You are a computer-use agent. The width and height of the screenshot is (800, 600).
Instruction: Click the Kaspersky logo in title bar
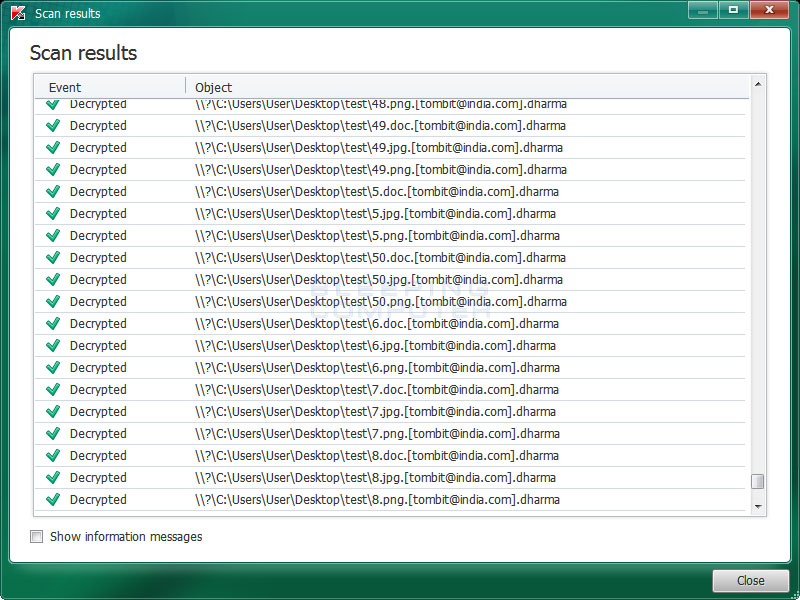pyautogui.click(x=17, y=13)
